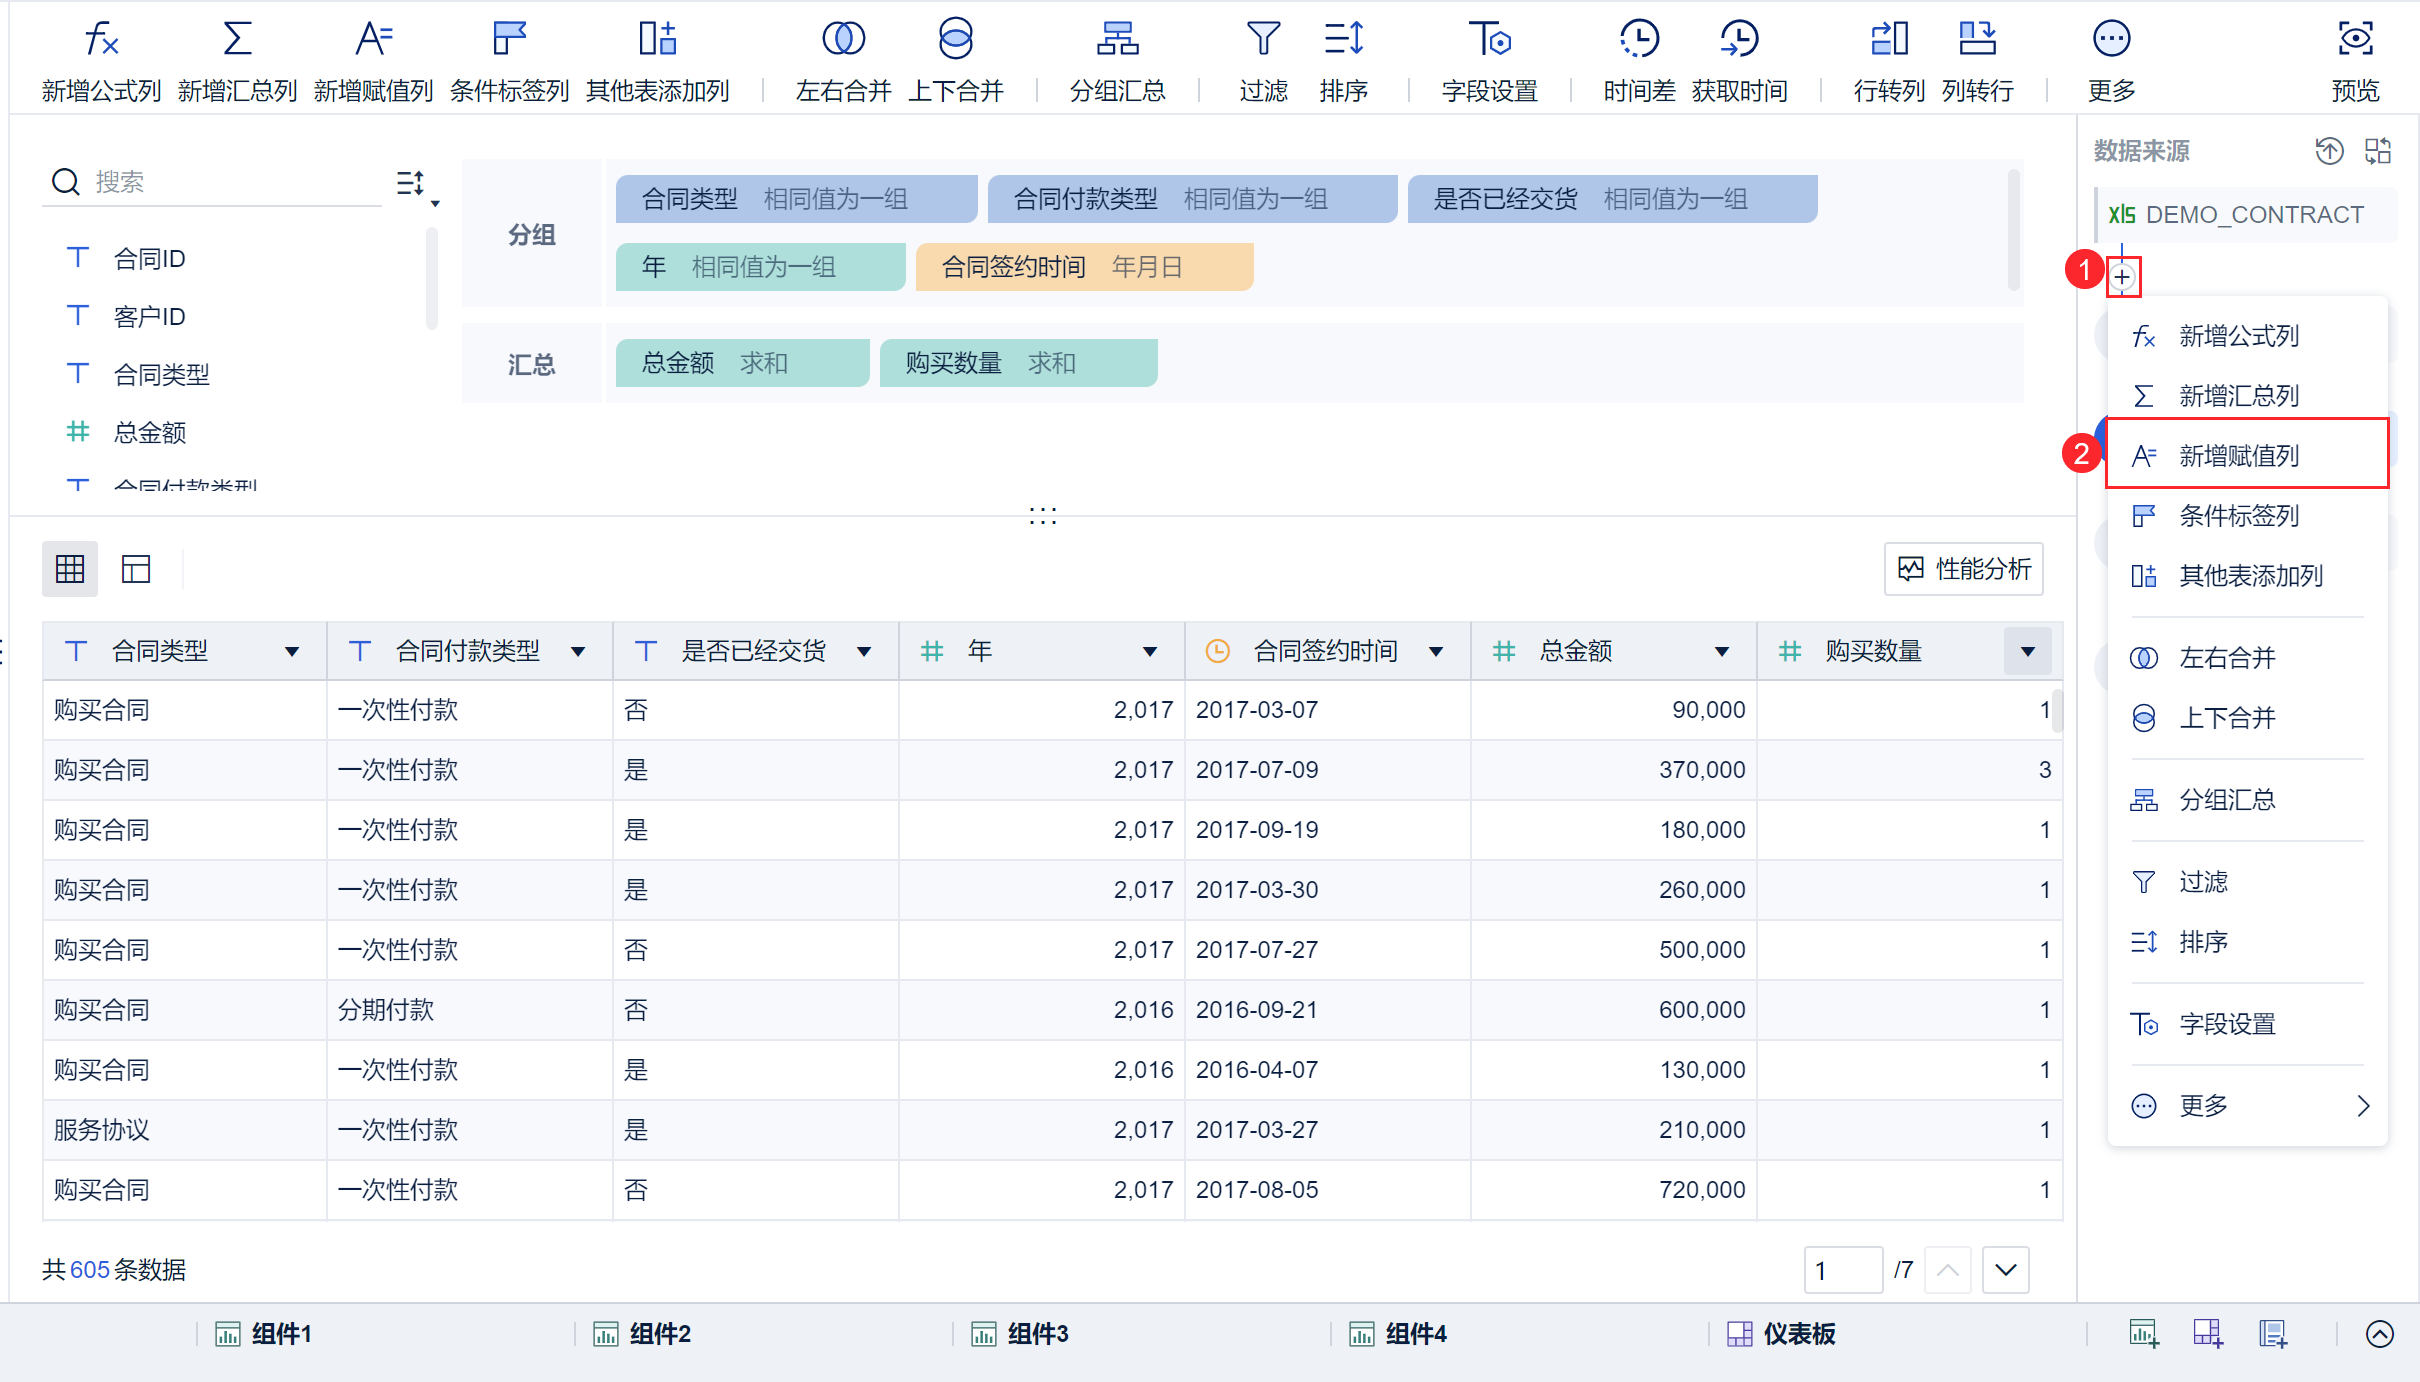The width and height of the screenshot is (2420, 1382).
Task: Click the 预览 preview icon
Action: tap(2354, 40)
